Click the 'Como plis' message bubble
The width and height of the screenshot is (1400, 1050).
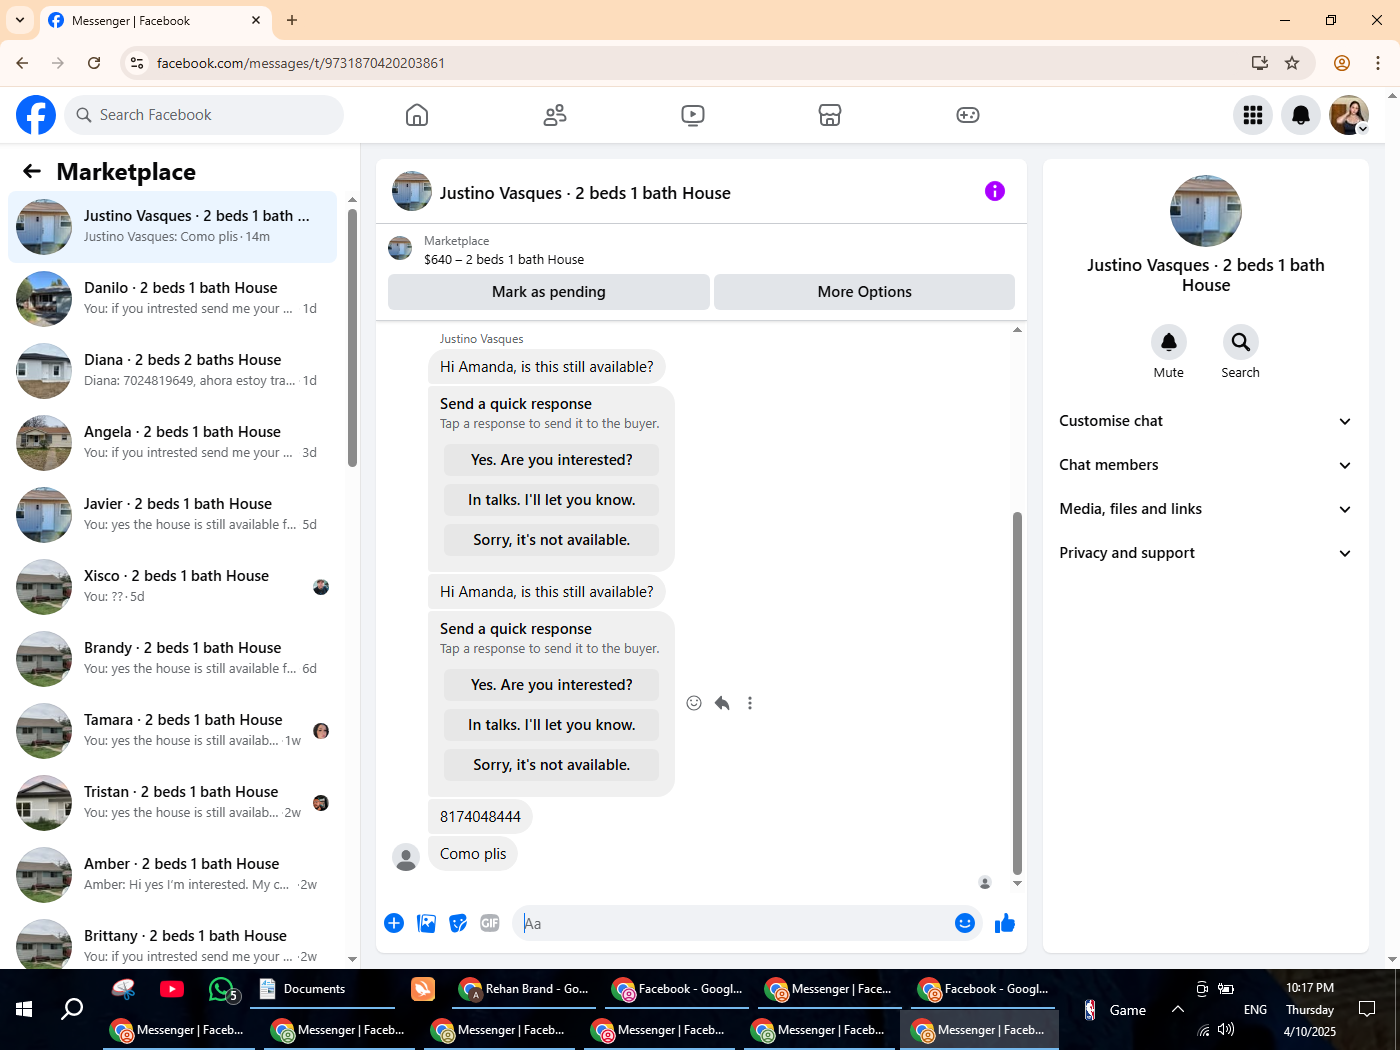(473, 854)
